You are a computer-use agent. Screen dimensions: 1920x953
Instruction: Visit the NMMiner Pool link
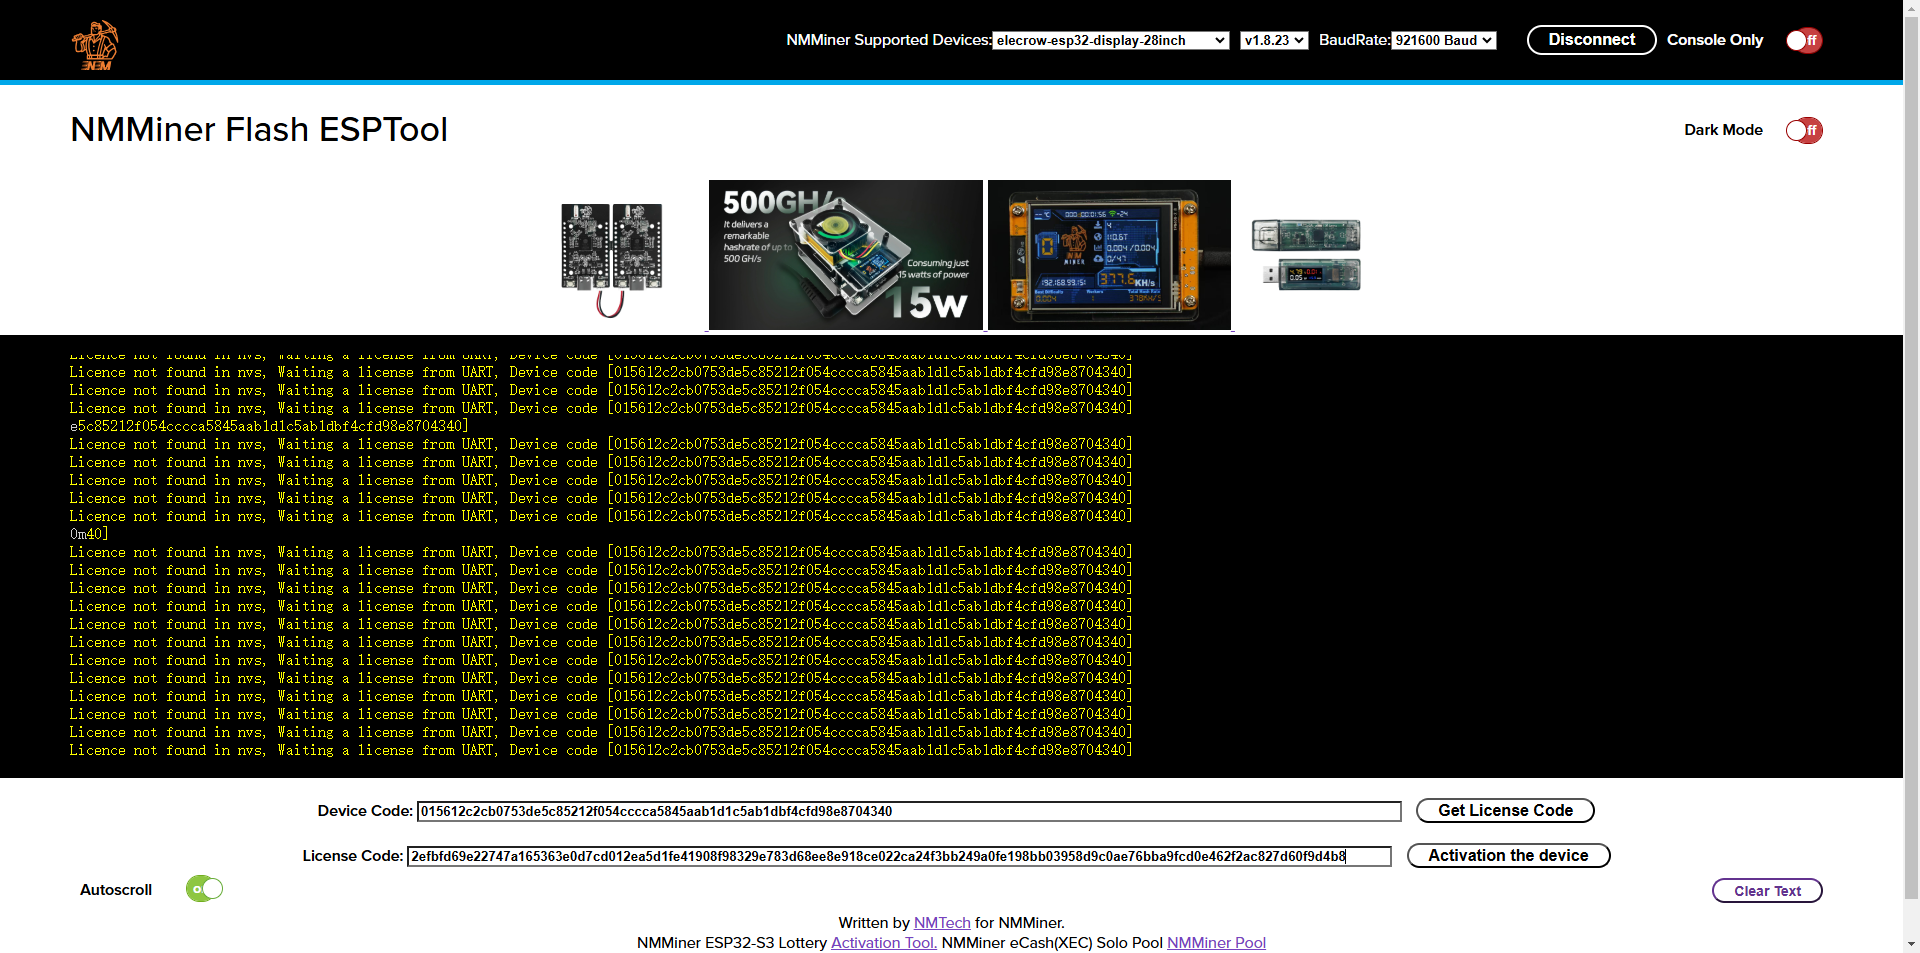[1216, 943]
